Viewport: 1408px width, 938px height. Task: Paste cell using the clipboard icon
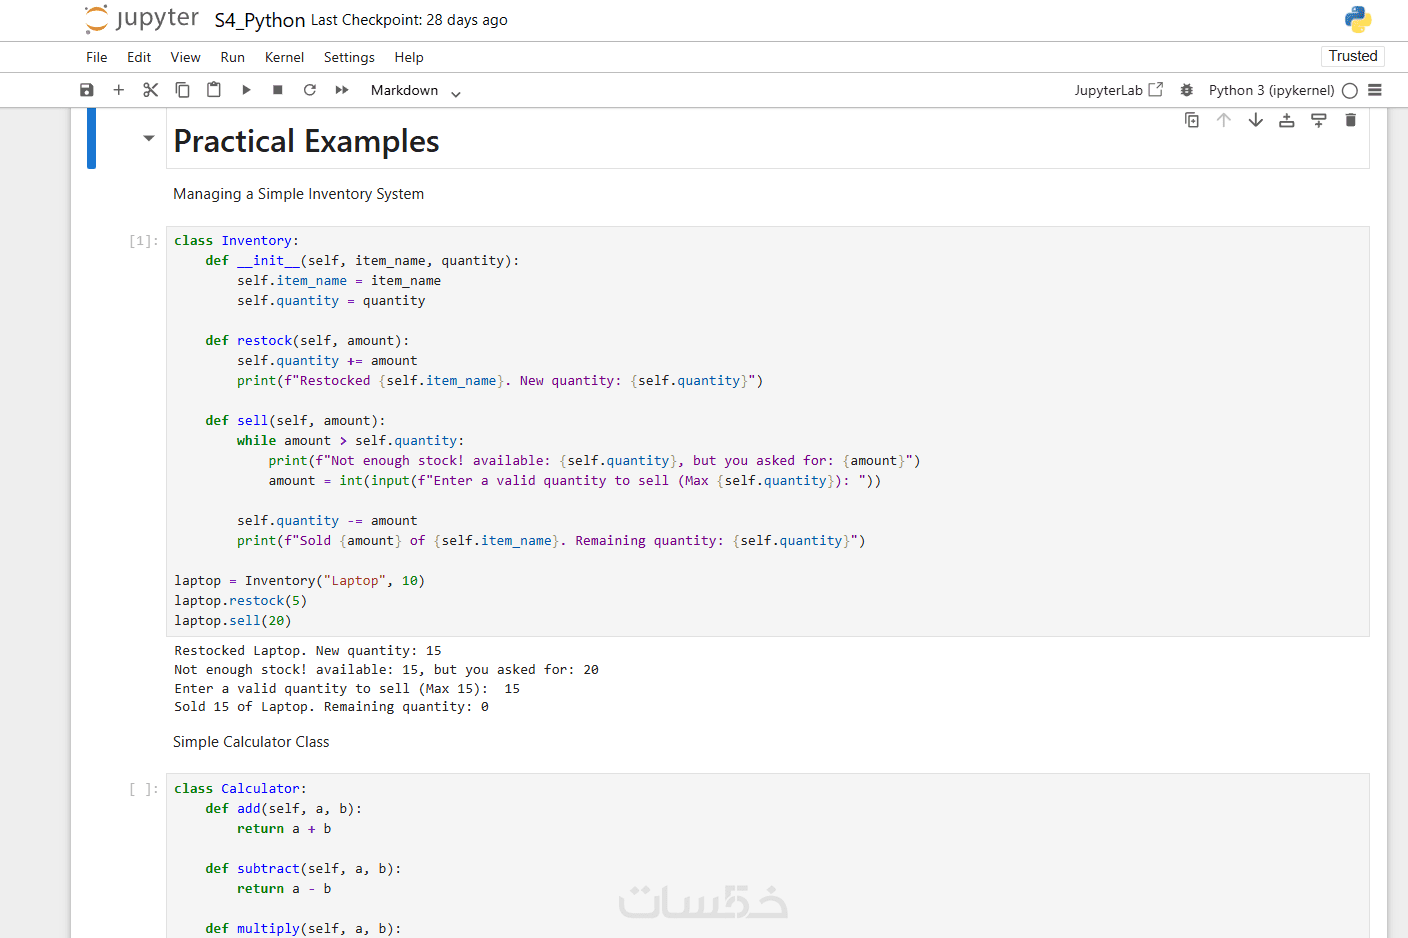point(214,90)
